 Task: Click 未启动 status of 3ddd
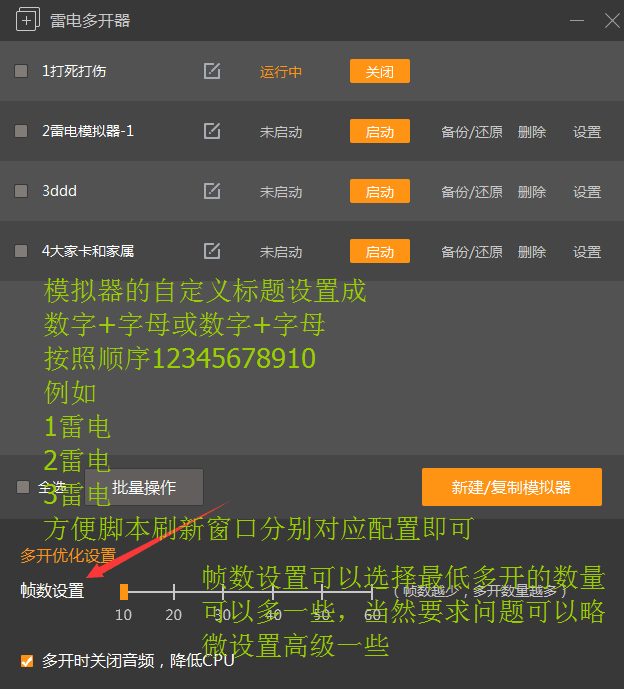pos(281,192)
